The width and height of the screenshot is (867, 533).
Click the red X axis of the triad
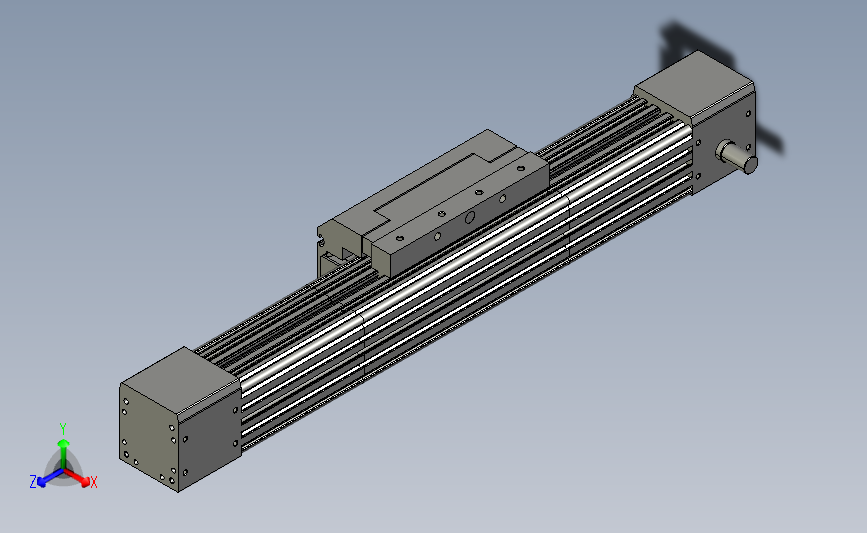(x=79, y=478)
